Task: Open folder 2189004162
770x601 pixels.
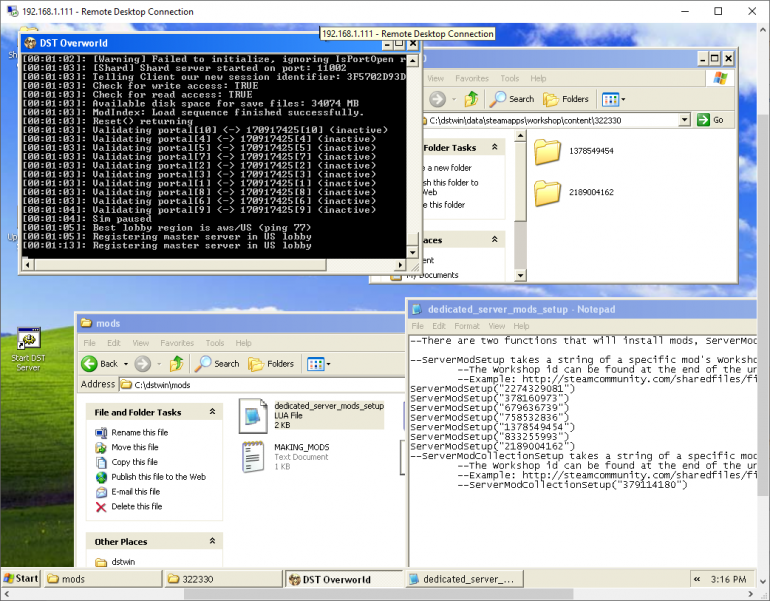Action: coord(547,193)
